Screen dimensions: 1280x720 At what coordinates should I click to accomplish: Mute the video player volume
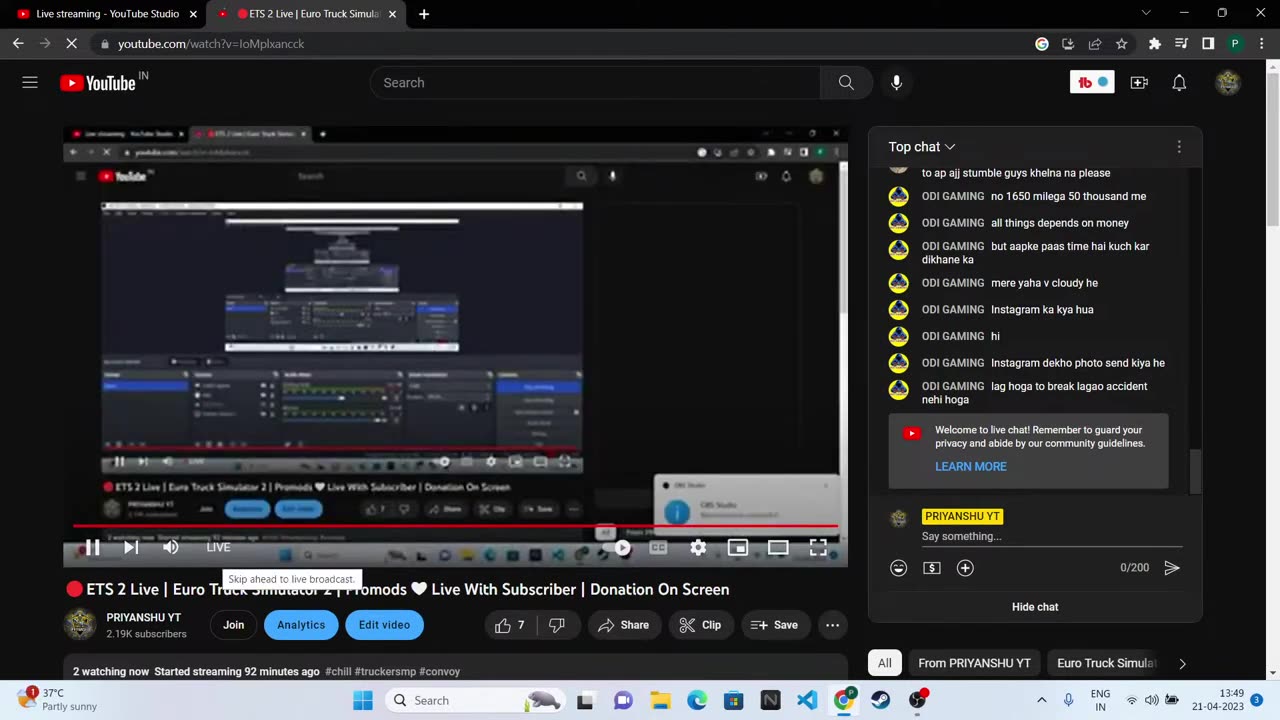coord(171,547)
